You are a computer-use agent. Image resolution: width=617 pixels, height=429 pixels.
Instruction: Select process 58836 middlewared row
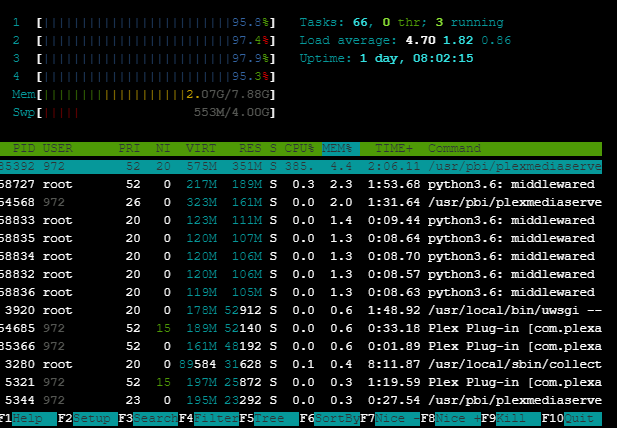tap(301, 292)
